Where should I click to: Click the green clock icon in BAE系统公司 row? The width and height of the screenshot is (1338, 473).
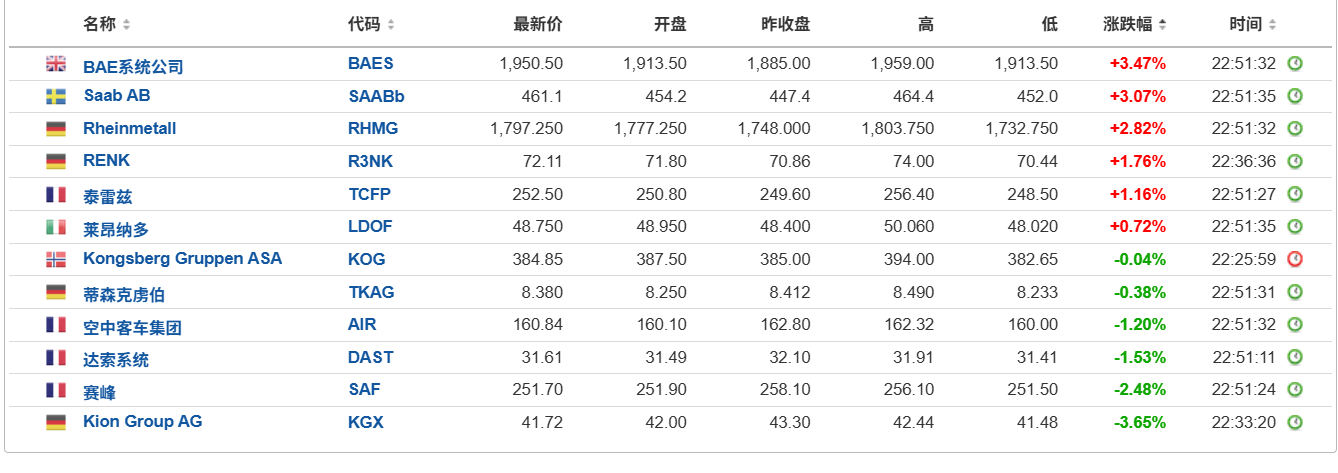pyautogui.click(x=1295, y=64)
